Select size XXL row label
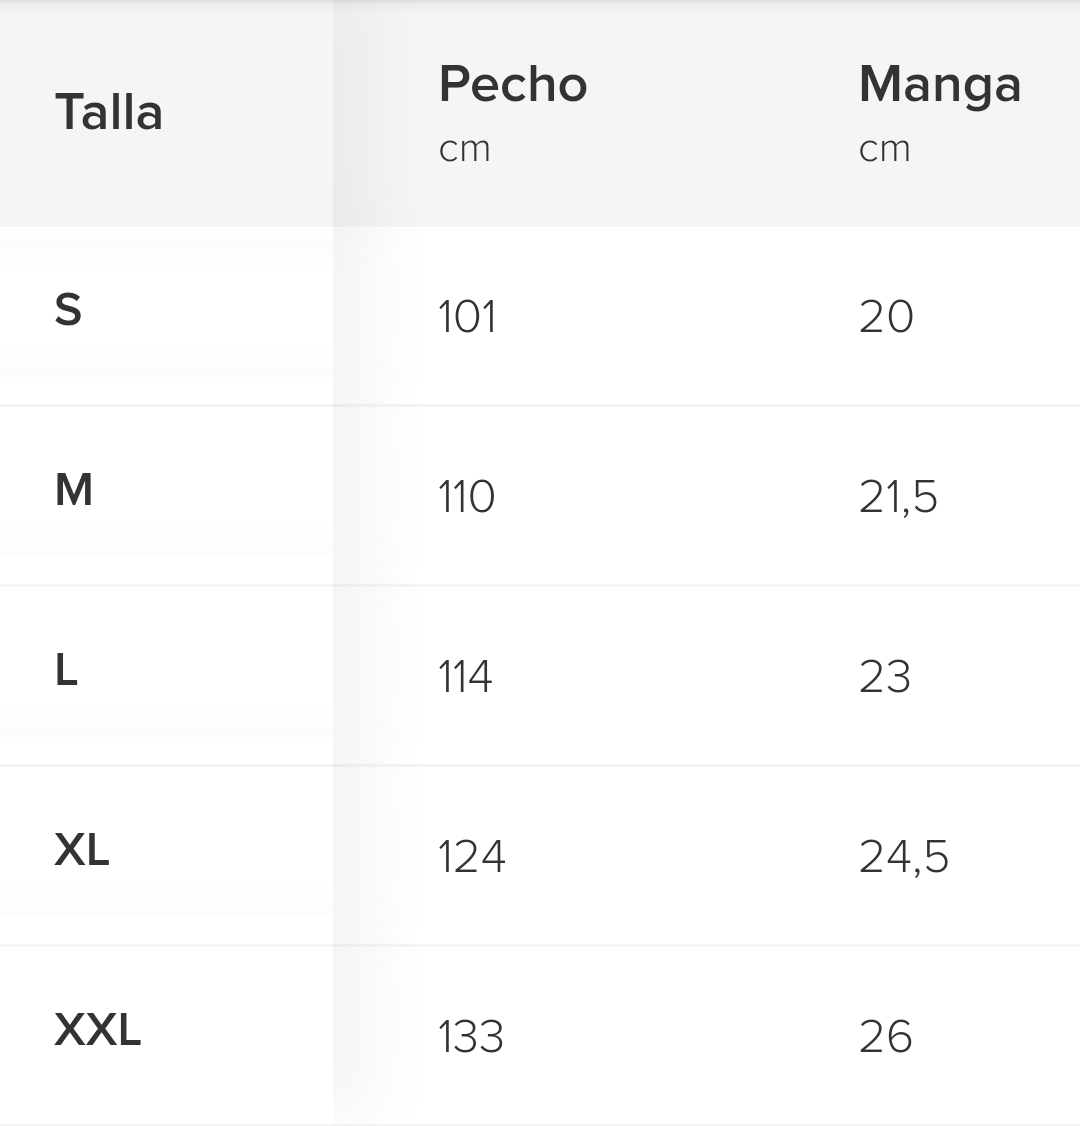The width and height of the screenshot is (1080, 1126). 98,1030
